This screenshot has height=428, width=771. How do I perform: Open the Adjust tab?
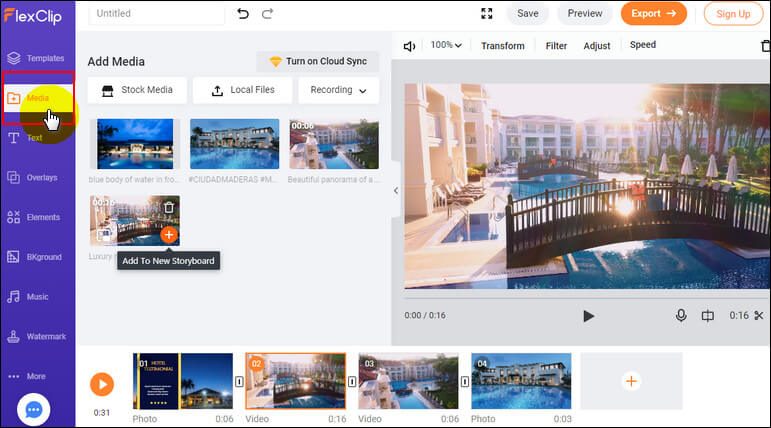(596, 46)
